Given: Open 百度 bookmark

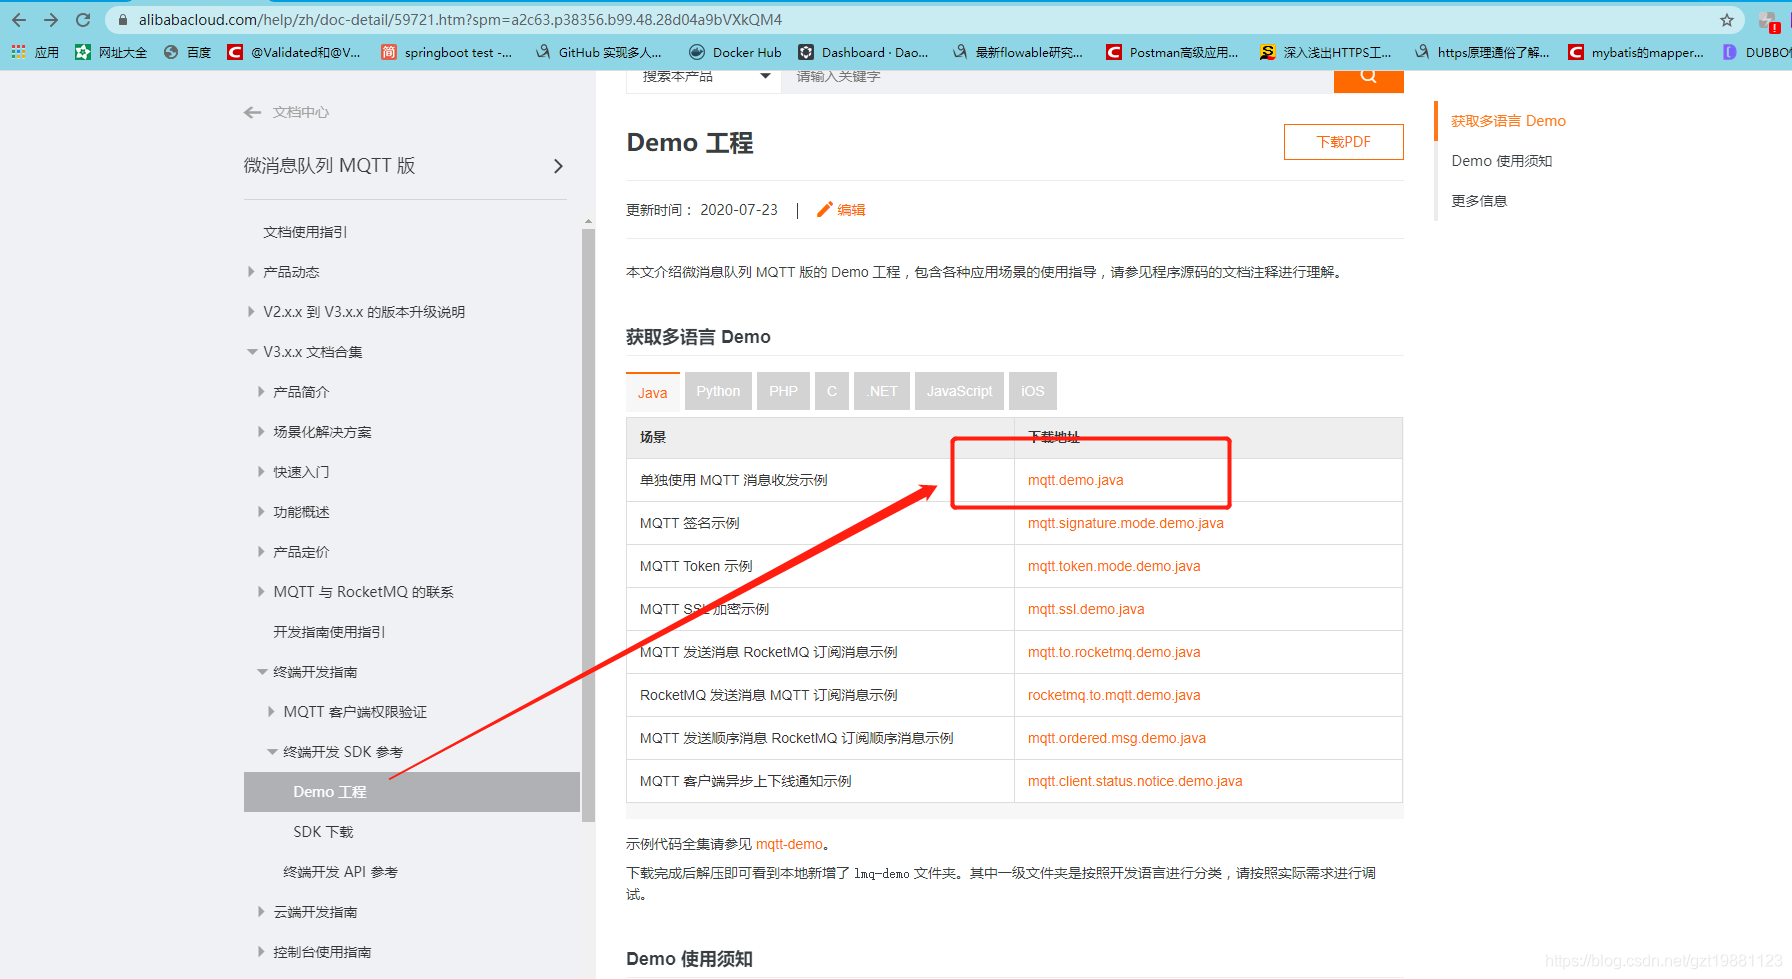Looking at the screenshot, I should [187, 52].
